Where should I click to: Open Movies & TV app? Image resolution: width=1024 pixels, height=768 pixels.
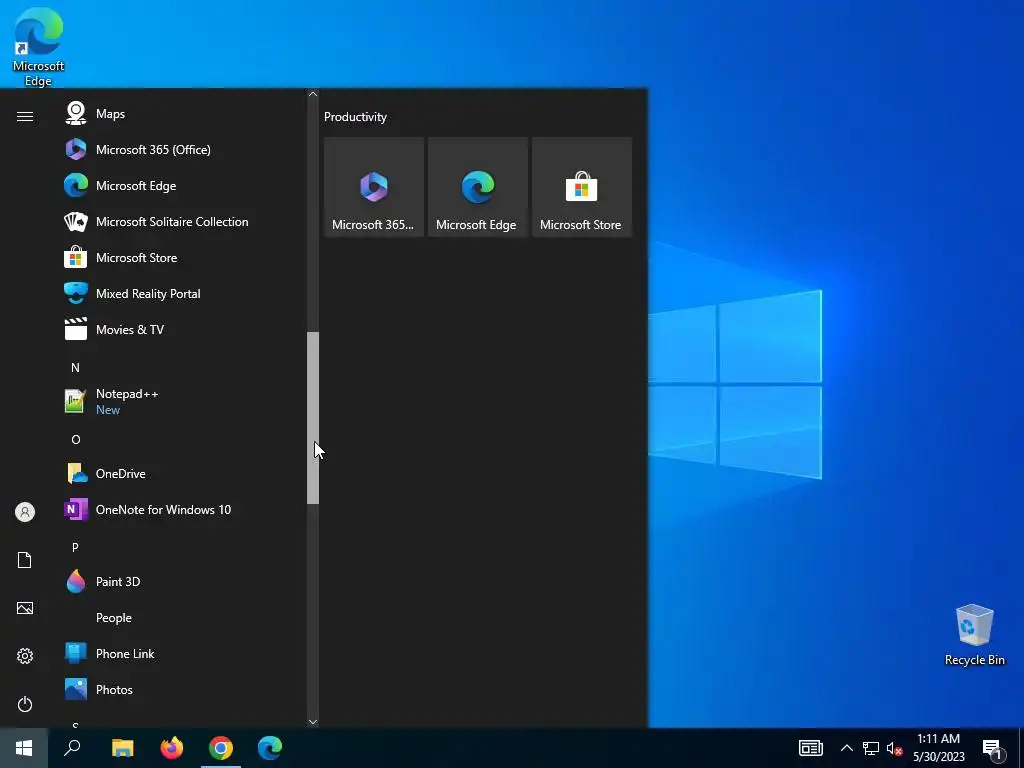183,329
